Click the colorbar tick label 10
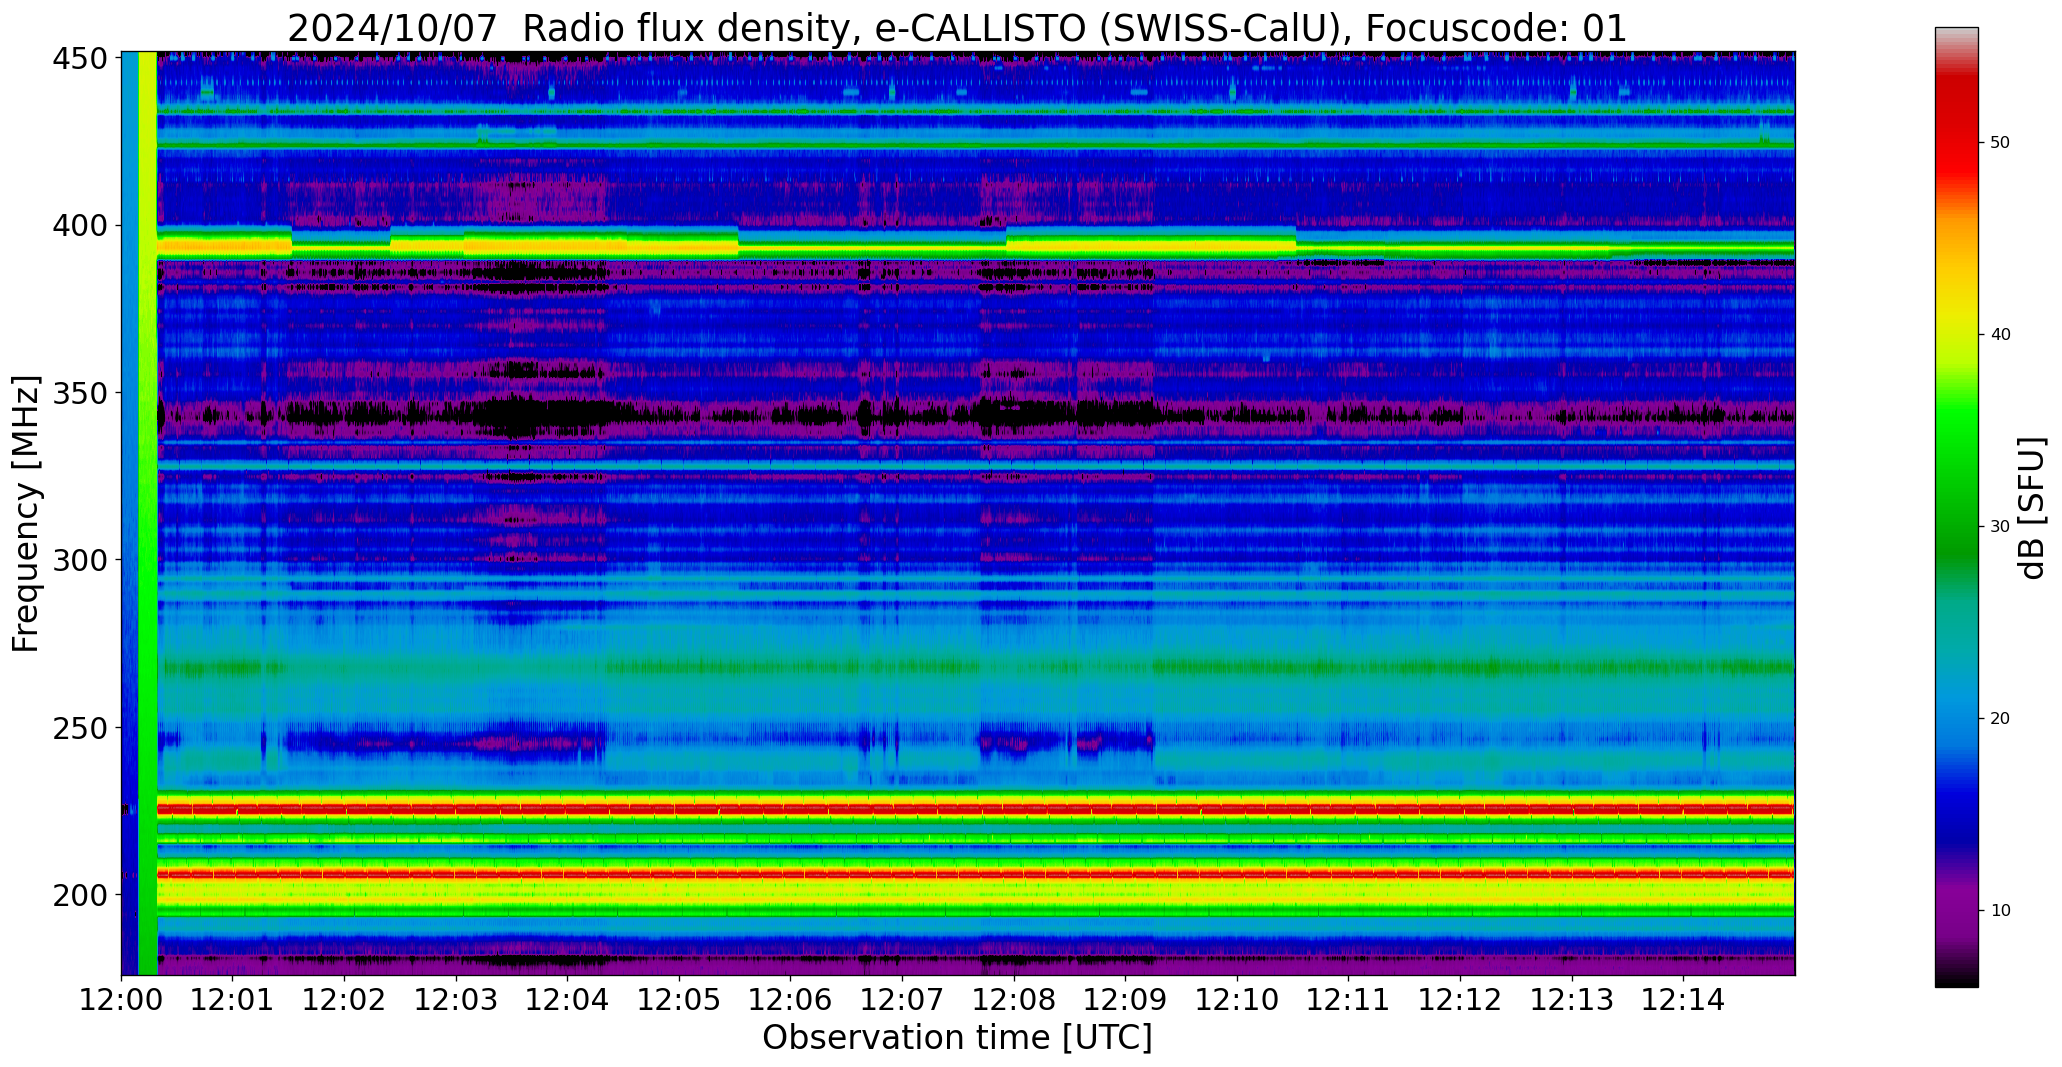 (x=2000, y=911)
